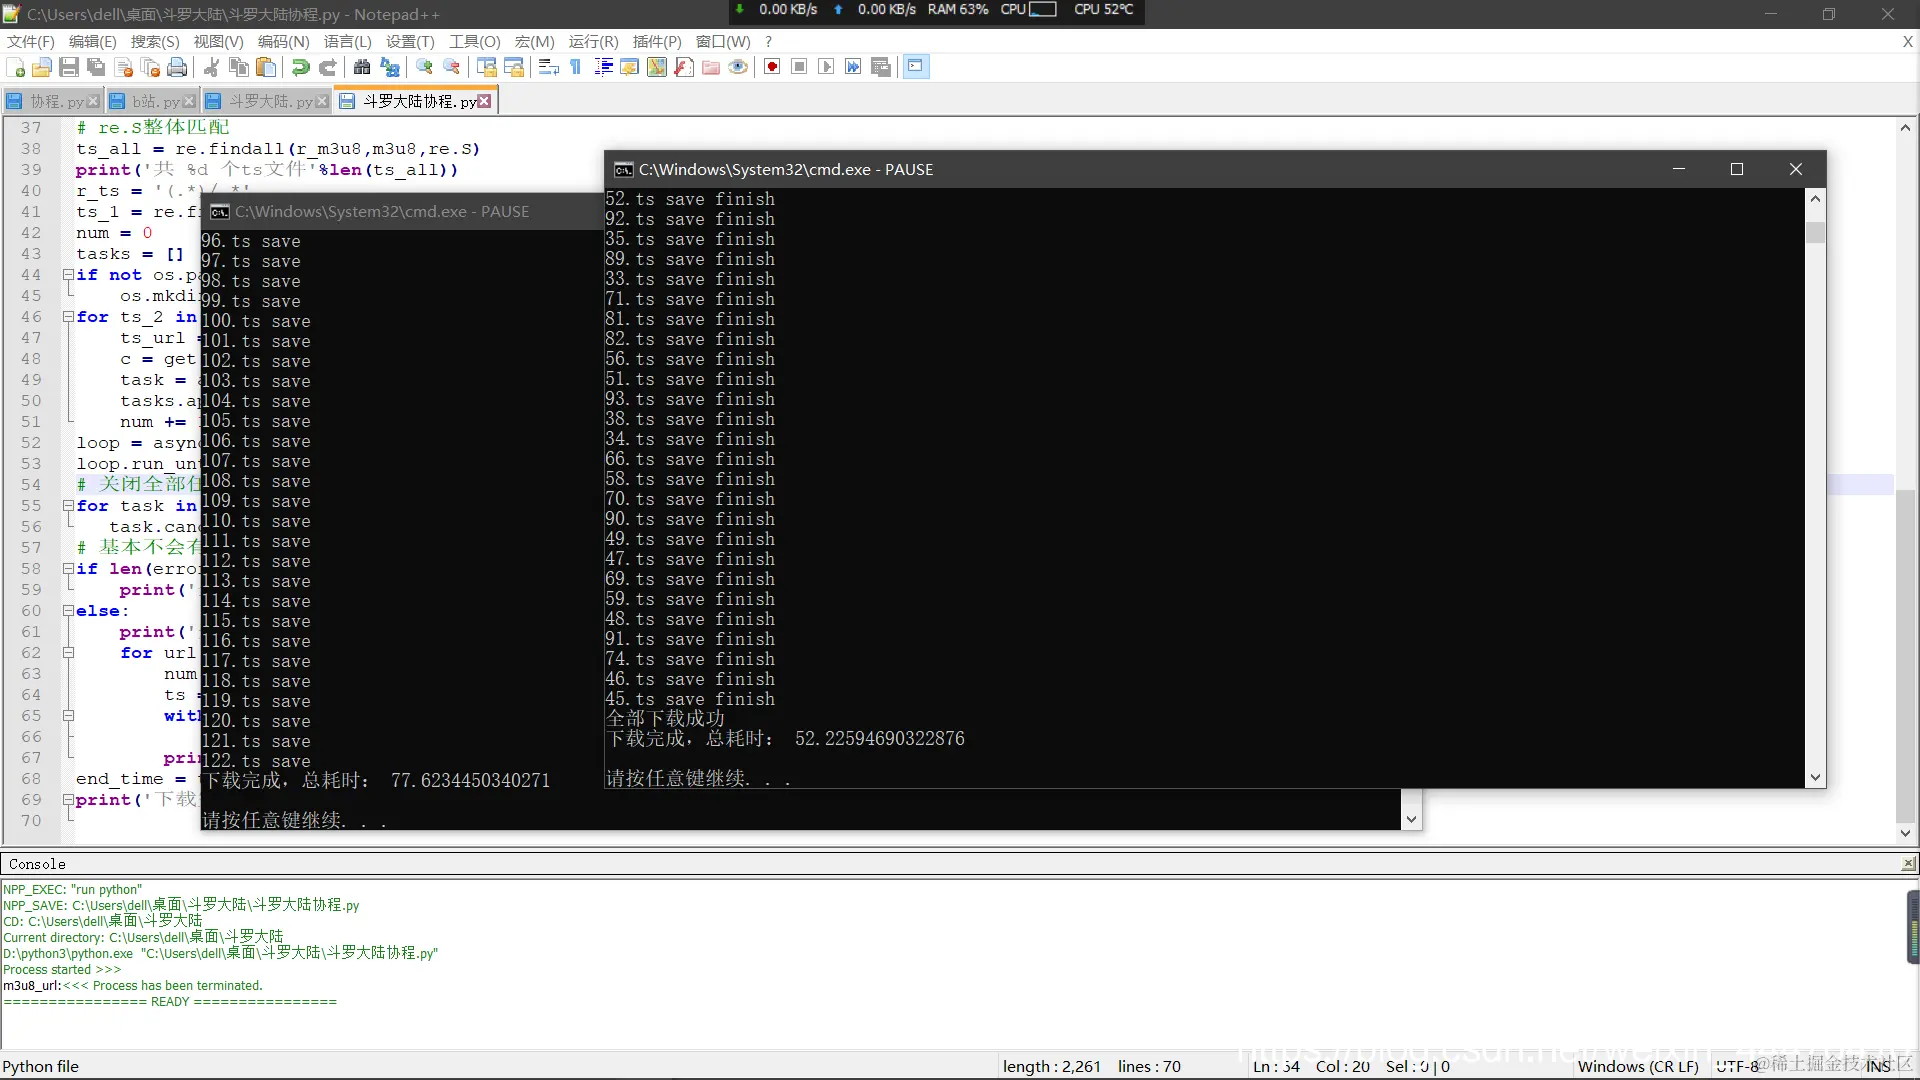The height and width of the screenshot is (1080, 1920).
Task: Toggle the word wrap toolbar button
Action: (548, 67)
